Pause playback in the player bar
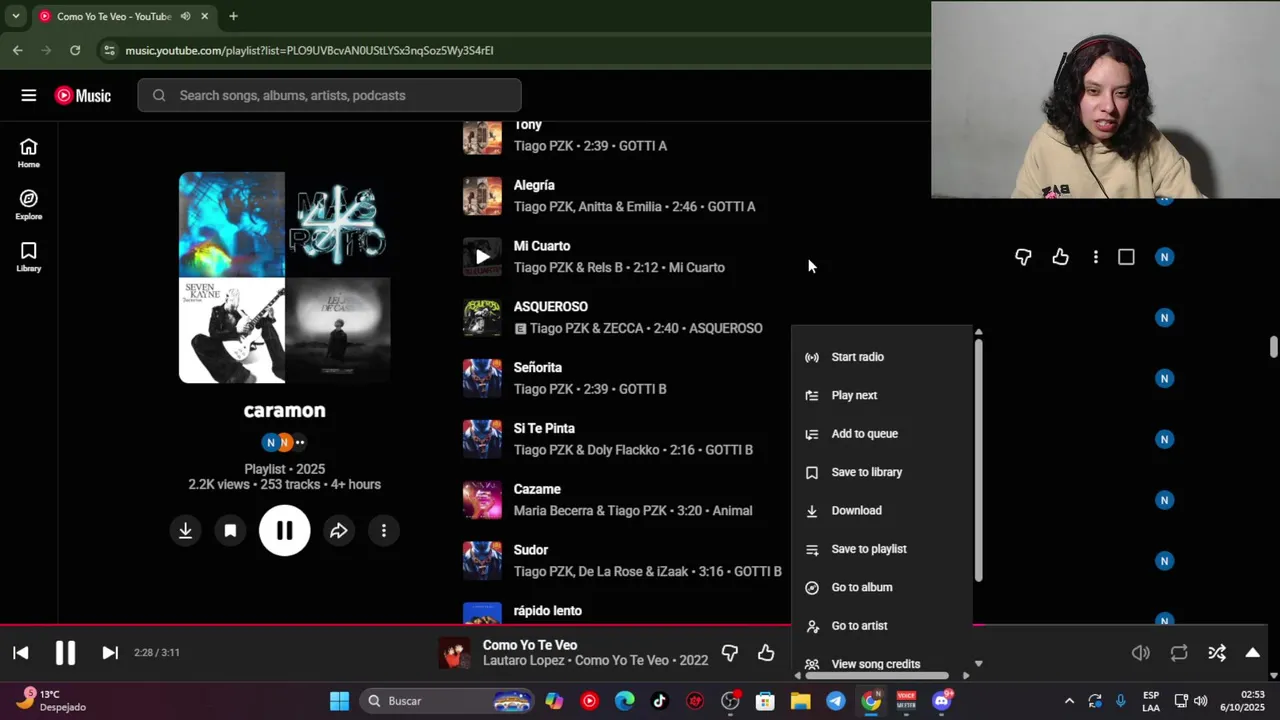The image size is (1280, 720). pos(65,653)
